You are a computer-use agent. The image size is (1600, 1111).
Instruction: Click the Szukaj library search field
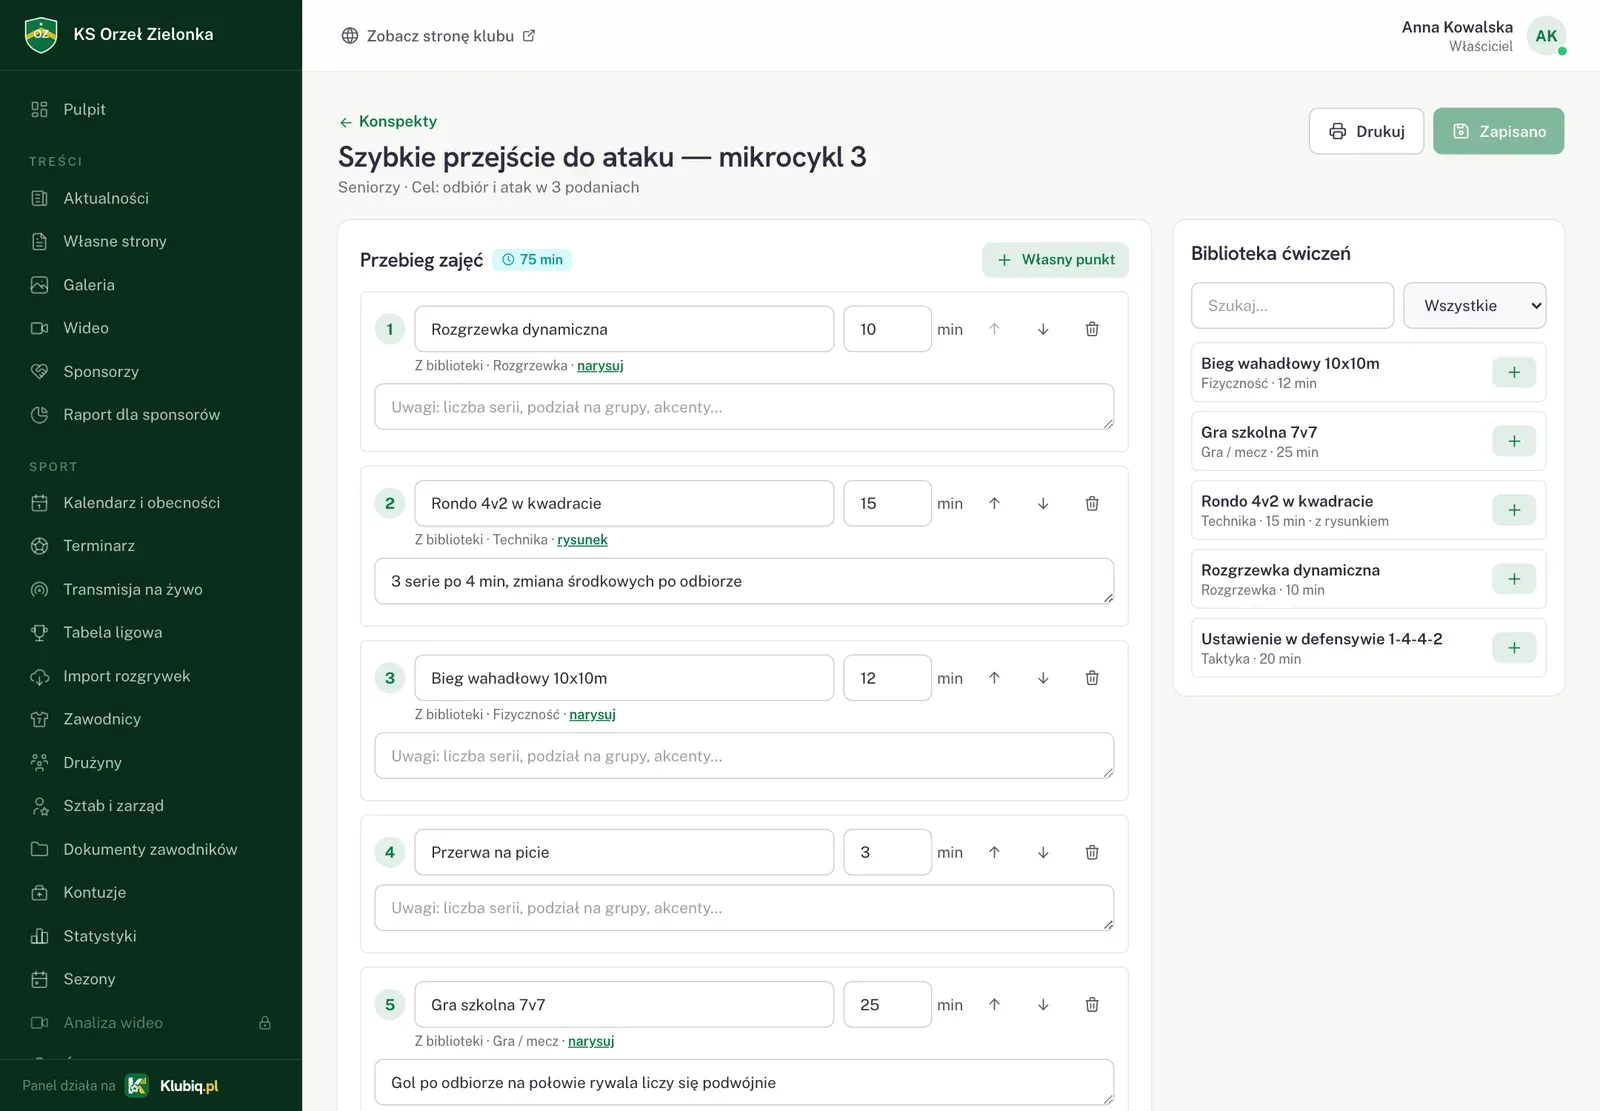[x=1292, y=306]
